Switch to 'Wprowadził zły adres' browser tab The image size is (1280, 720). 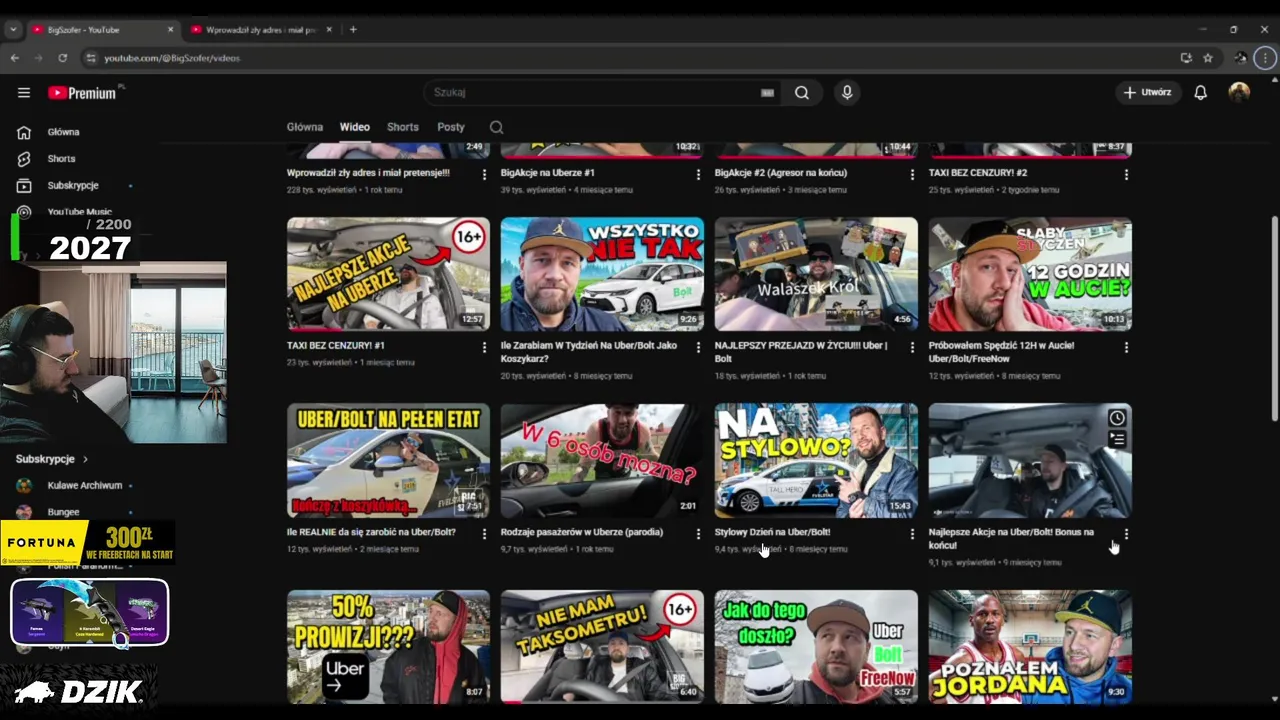(262, 29)
